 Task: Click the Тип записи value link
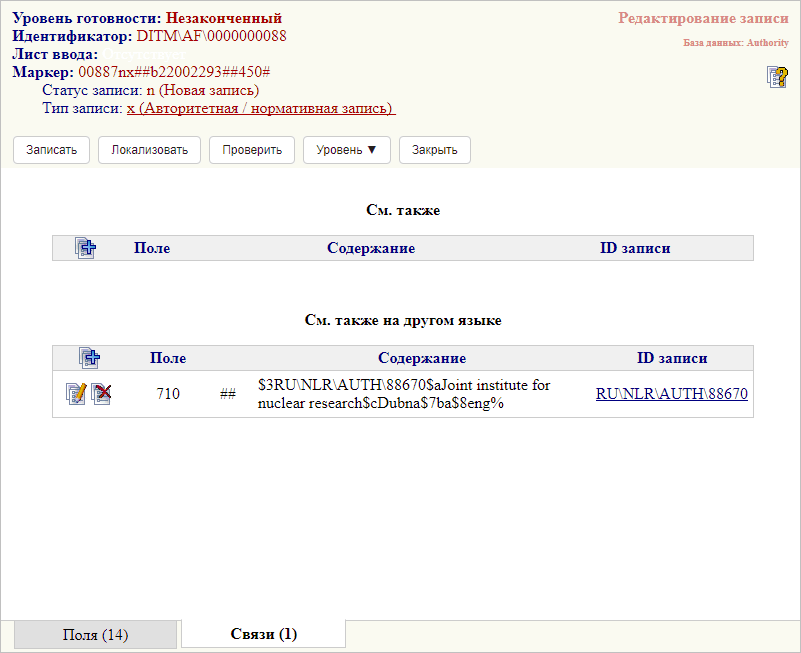tap(260, 108)
